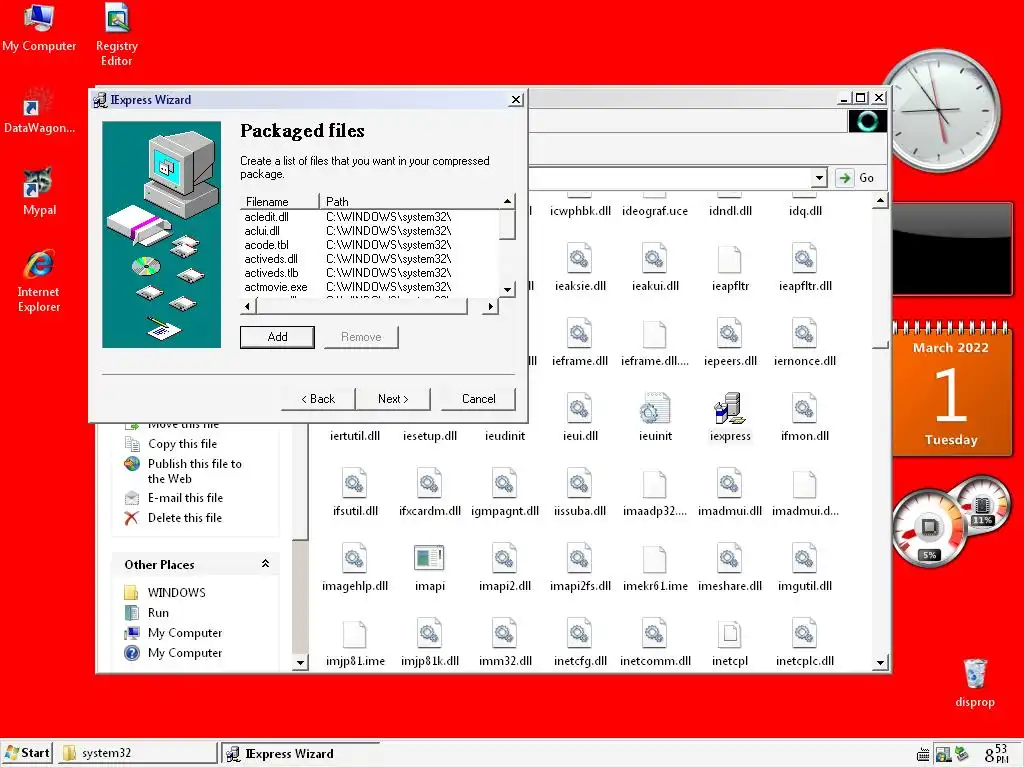Select the ieaksie.dll file icon
1024x768 pixels.
pyautogui.click(x=580, y=266)
